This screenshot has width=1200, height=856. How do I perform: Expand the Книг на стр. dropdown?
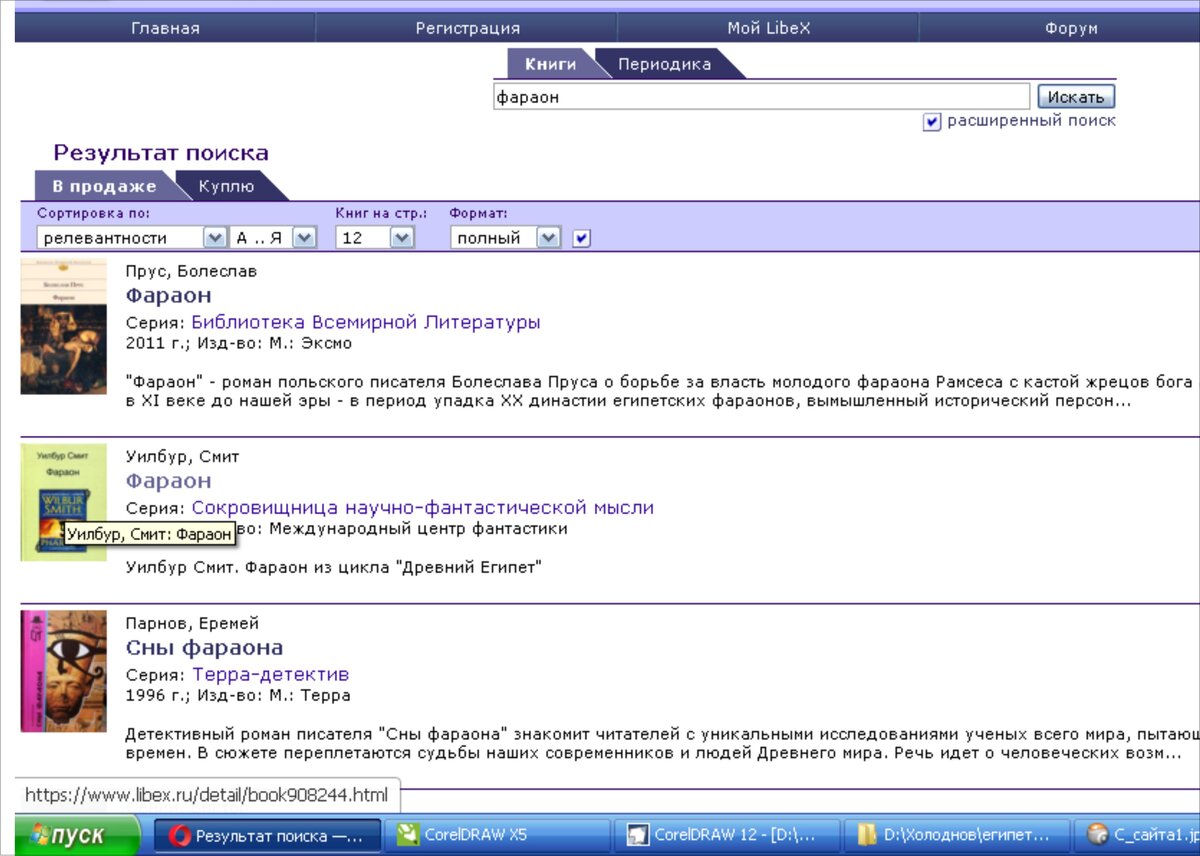(x=401, y=238)
